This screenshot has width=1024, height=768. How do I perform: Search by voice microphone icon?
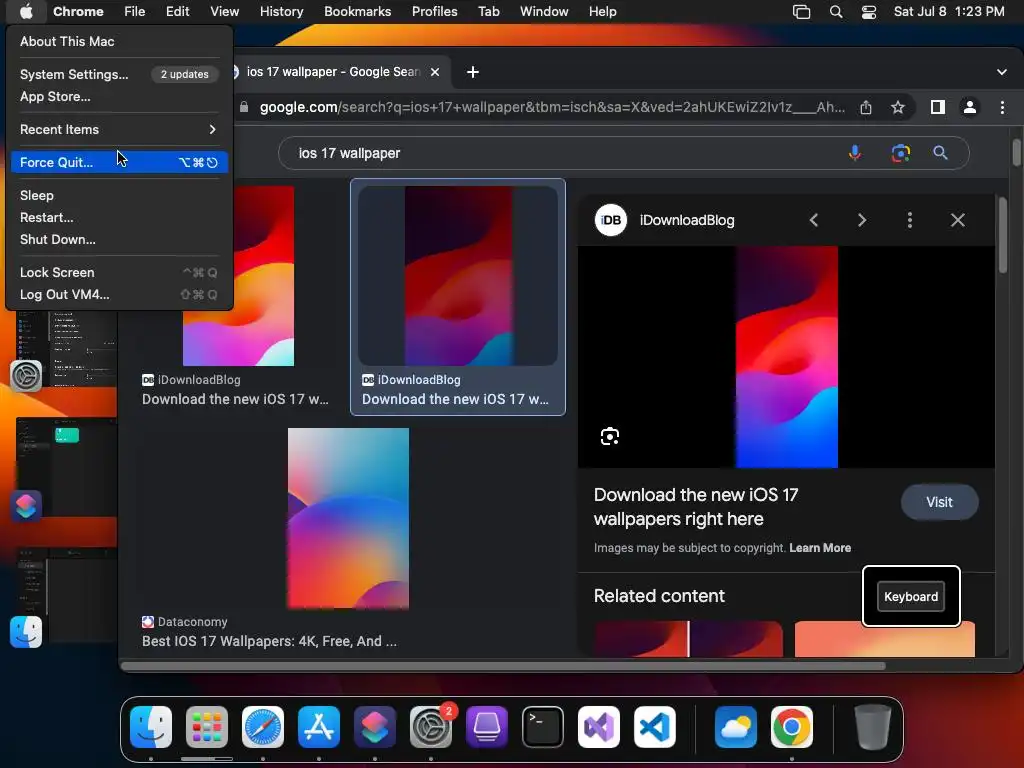click(x=854, y=153)
